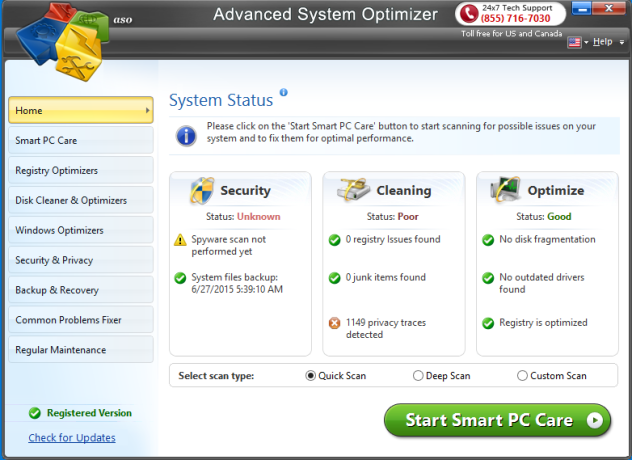
Task: Click 'Spyware scan not performed yet' text
Action: [x=229, y=245]
